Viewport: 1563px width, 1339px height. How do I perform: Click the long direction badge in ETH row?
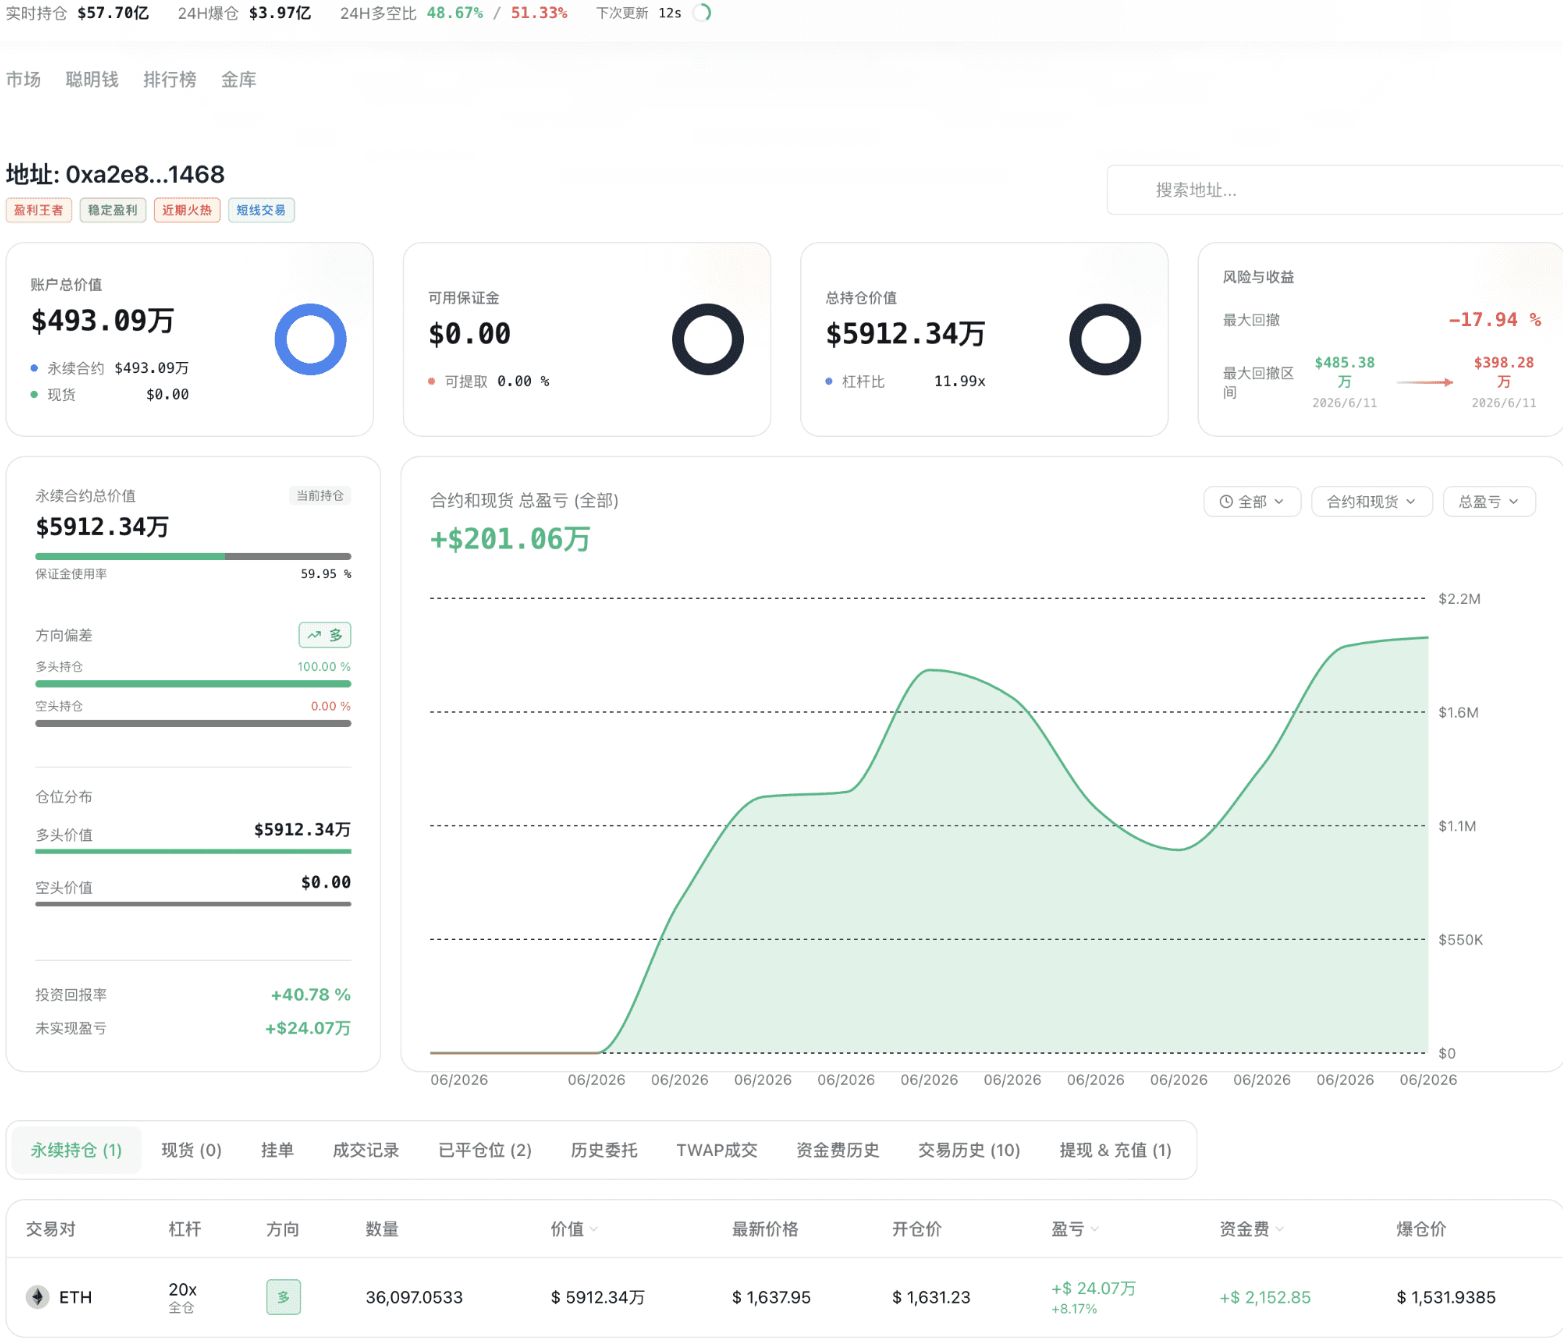tap(283, 1297)
